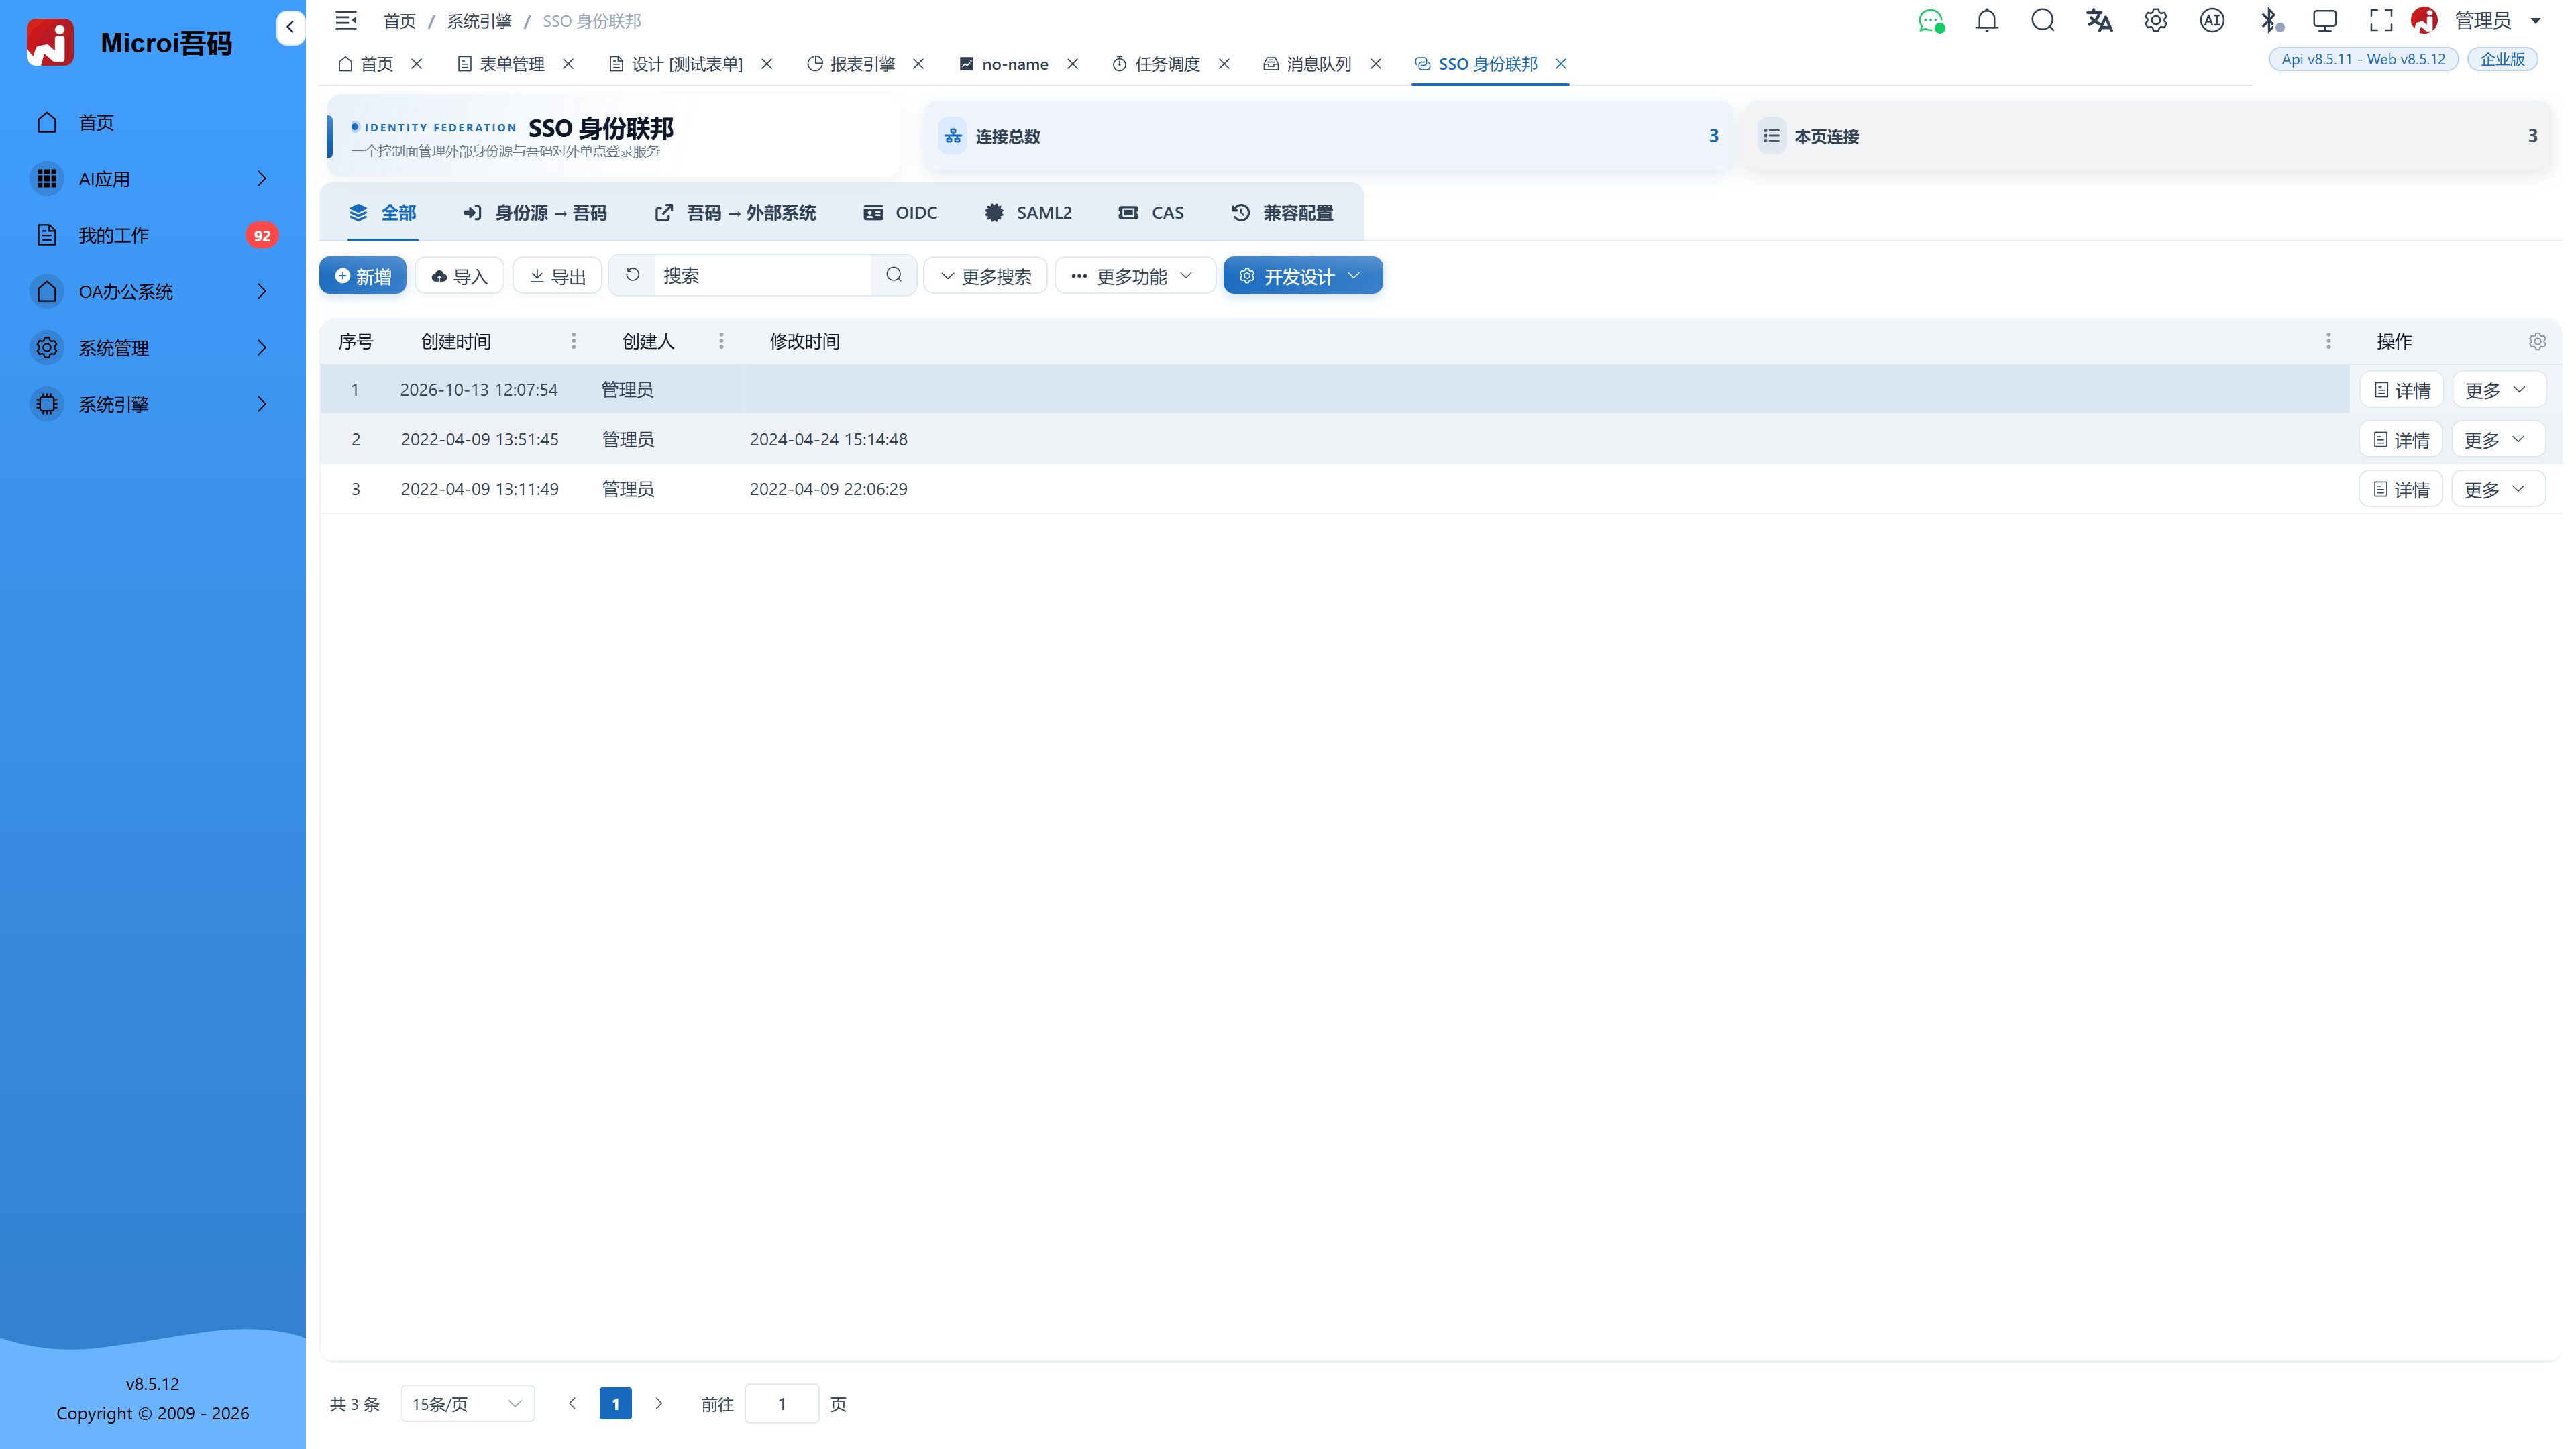2576x1449 pixels.
Task: Click the 导出 button
Action: 557,276
